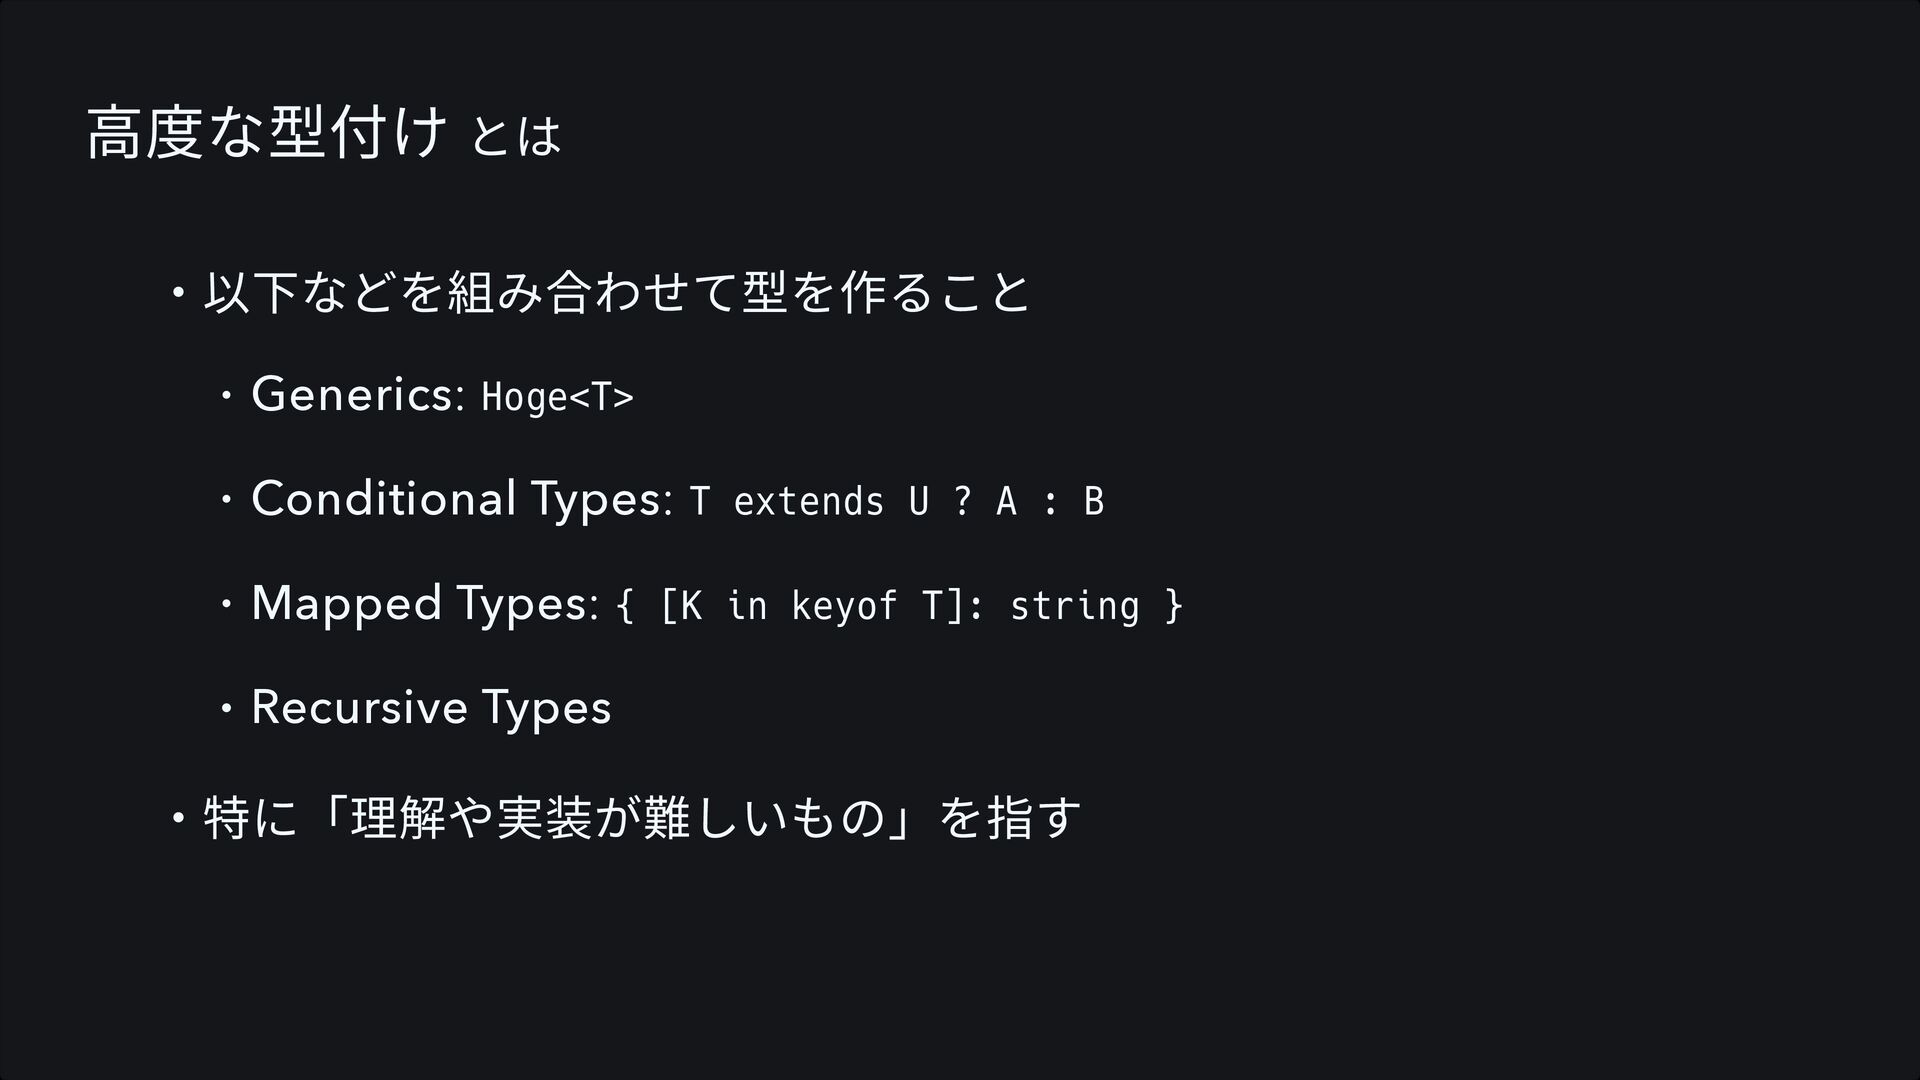Click the "Generics:" label

[357, 394]
